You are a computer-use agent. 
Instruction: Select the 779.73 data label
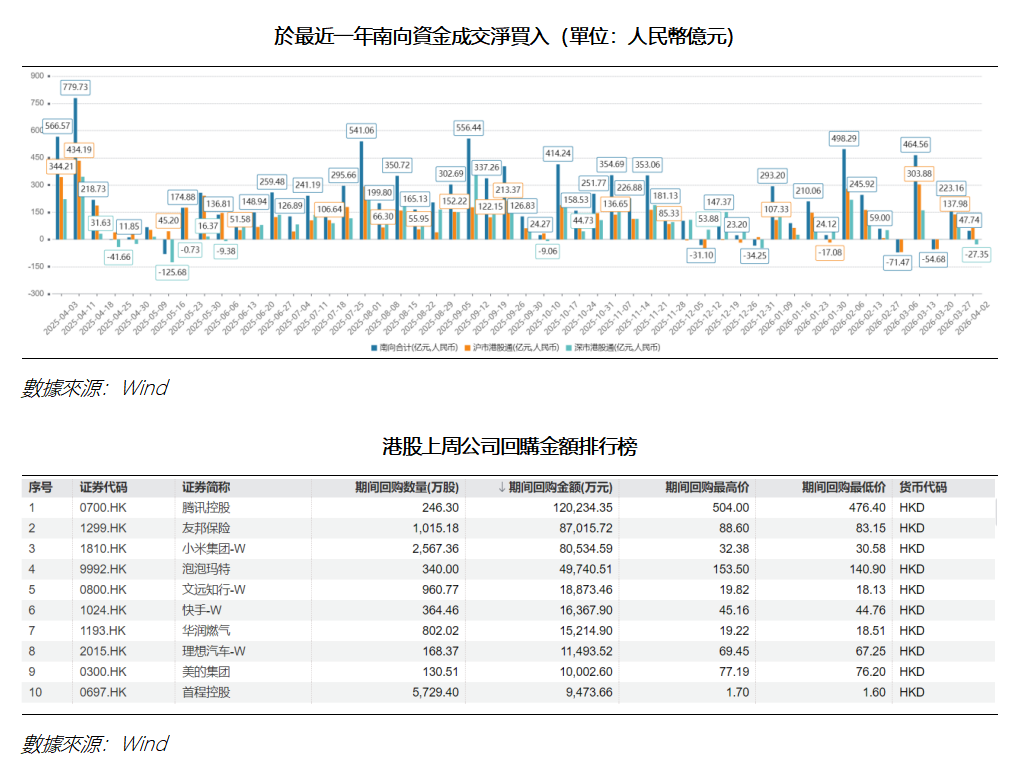[x=75, y=87]
